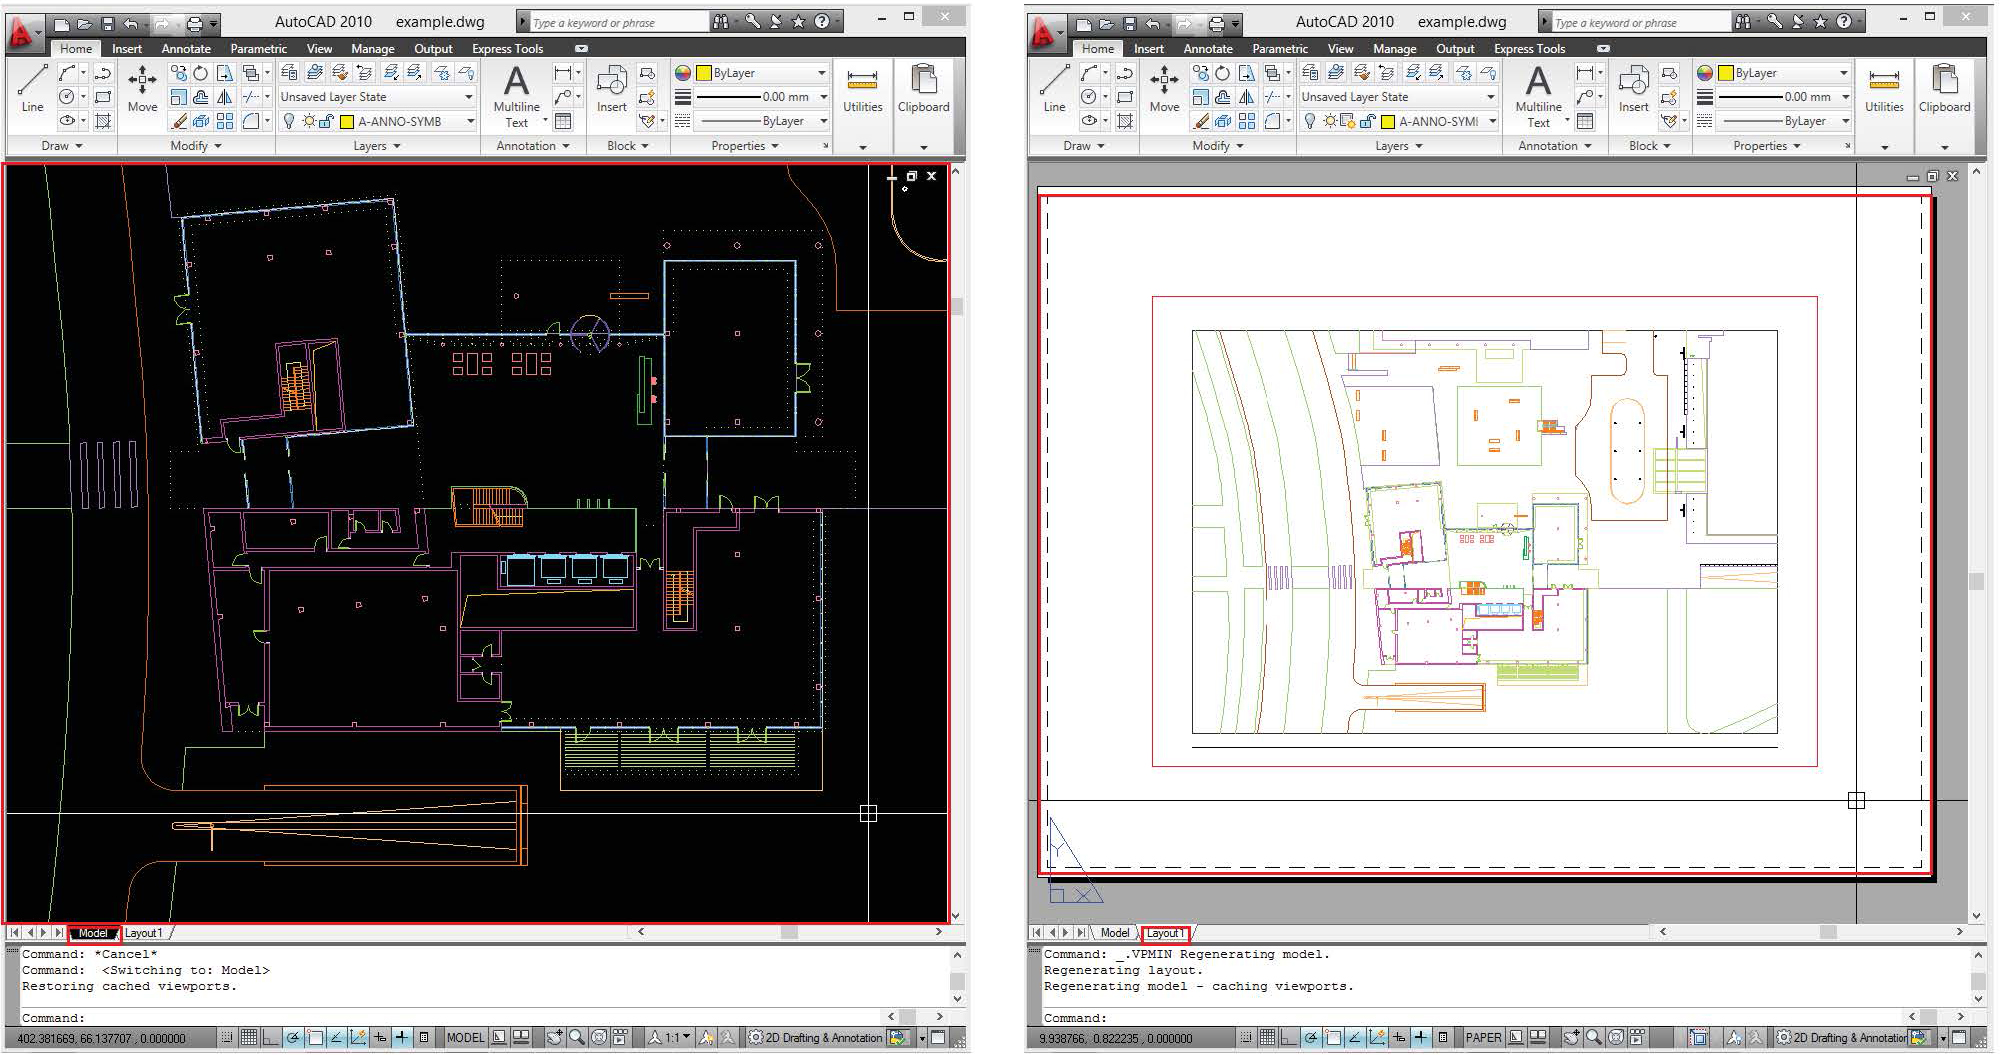Click the Model tab in right window

click(1115, 933)
